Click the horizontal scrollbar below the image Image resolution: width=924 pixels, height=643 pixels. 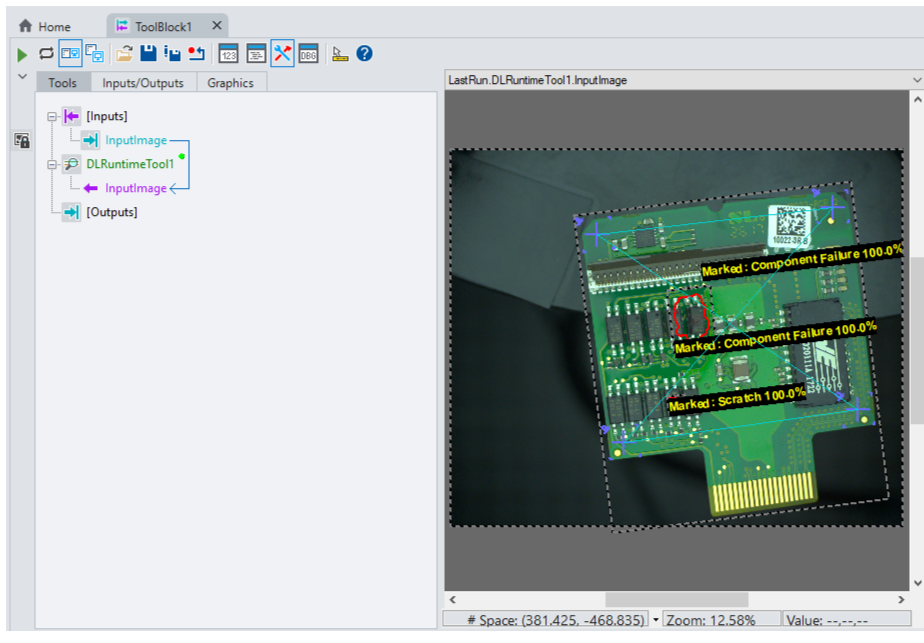pyautogui.click(x=675, y=599)
